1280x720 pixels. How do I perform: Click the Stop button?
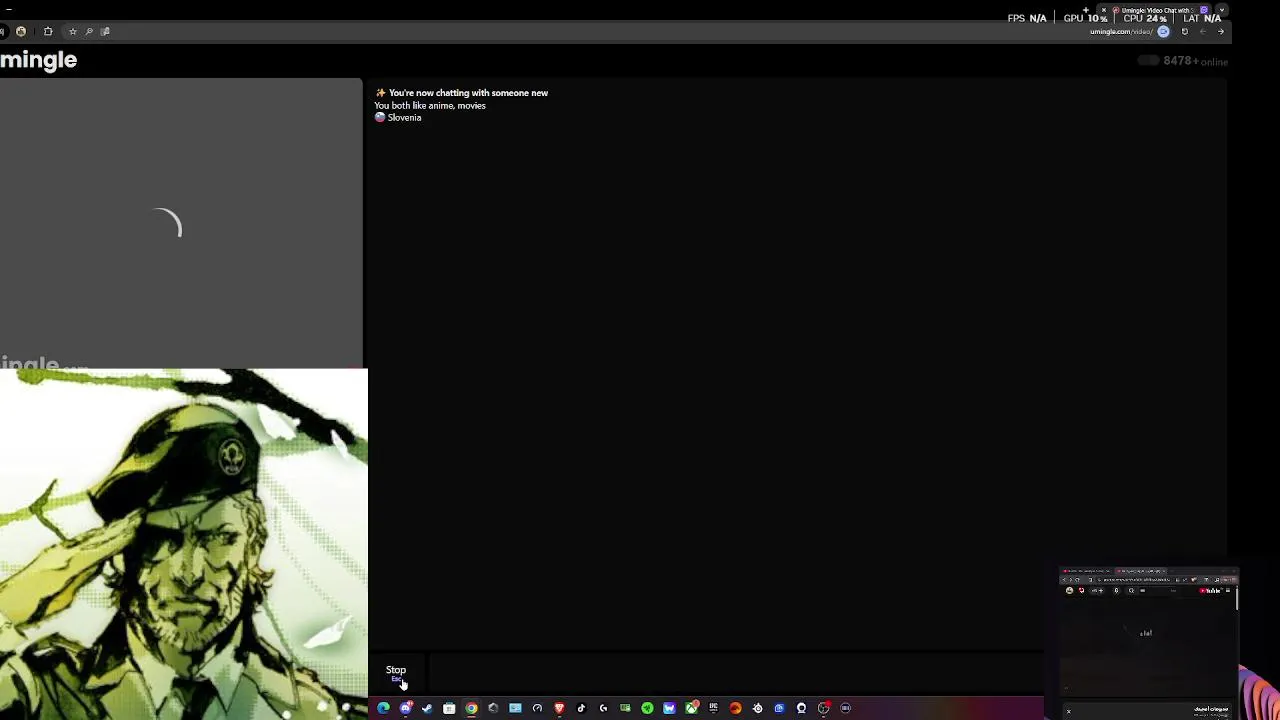pos(396,673)
